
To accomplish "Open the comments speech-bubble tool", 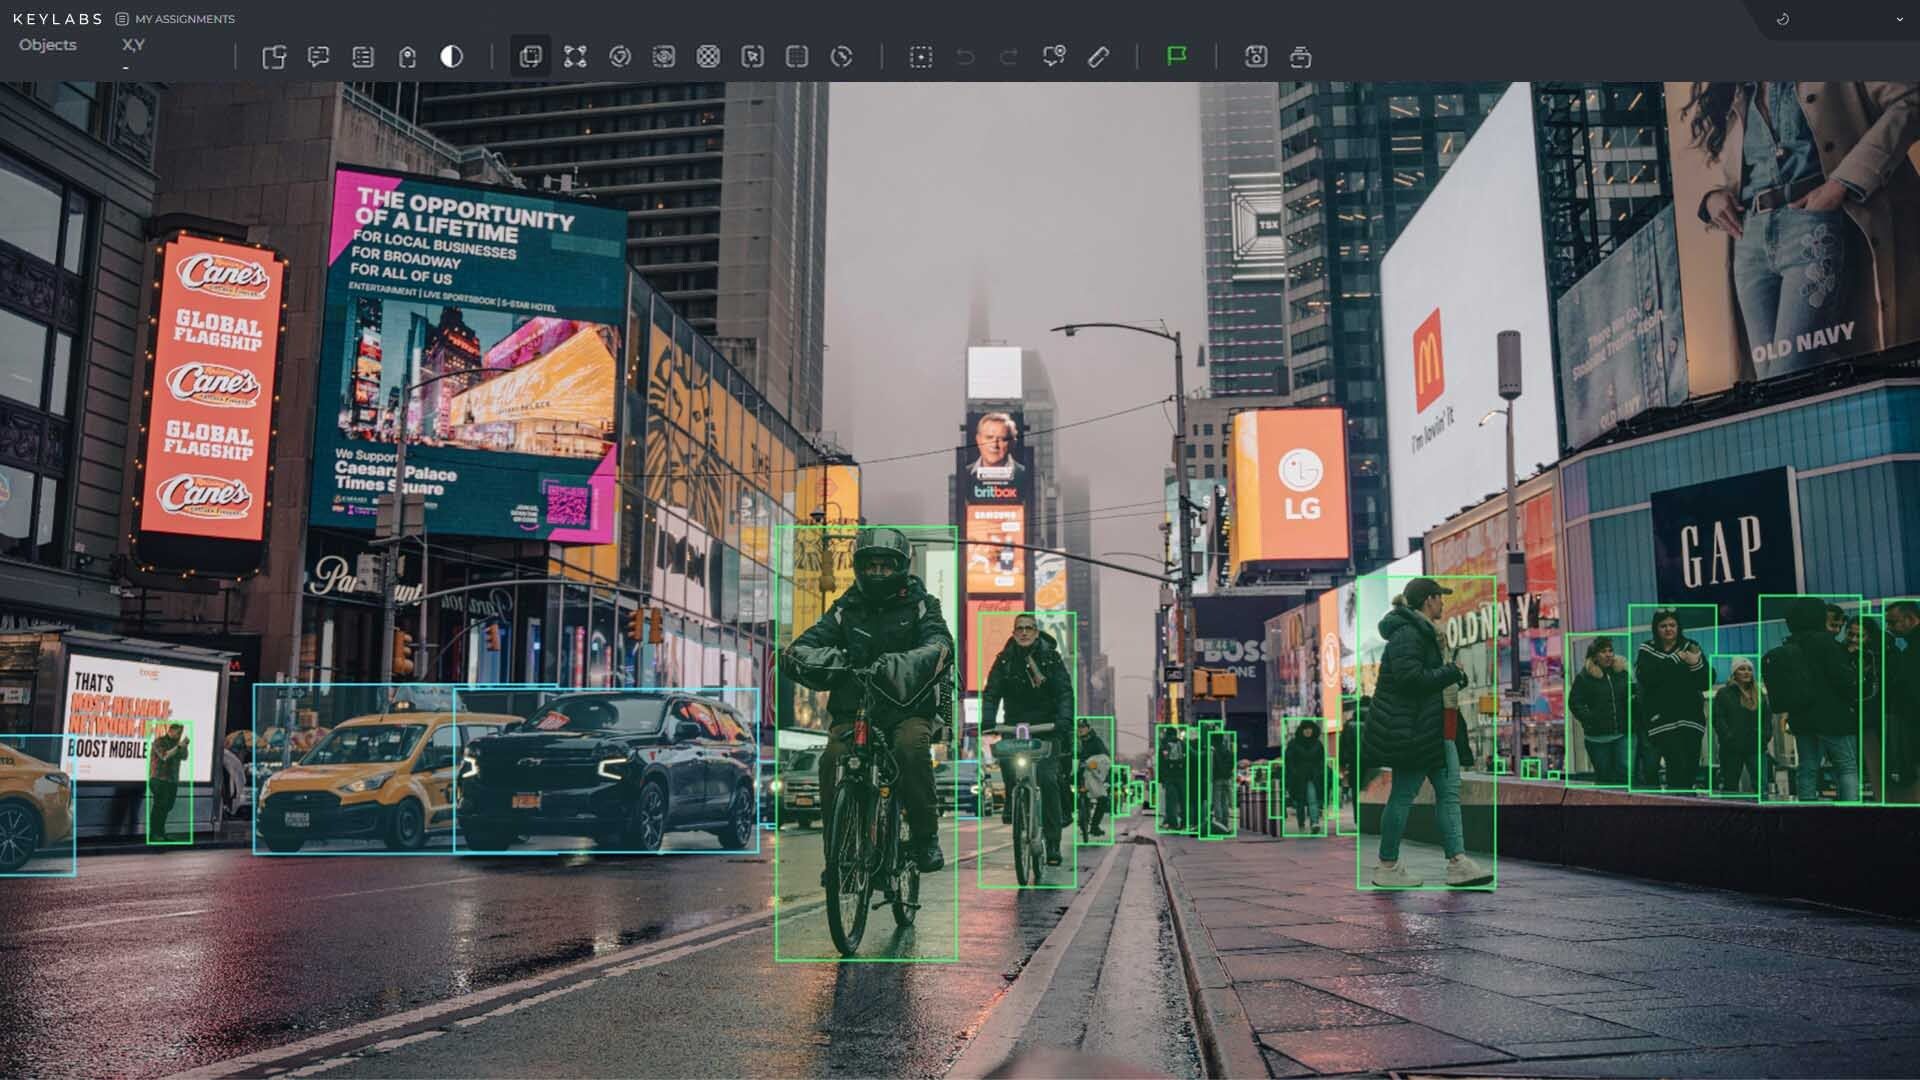I will click(318, 57).
